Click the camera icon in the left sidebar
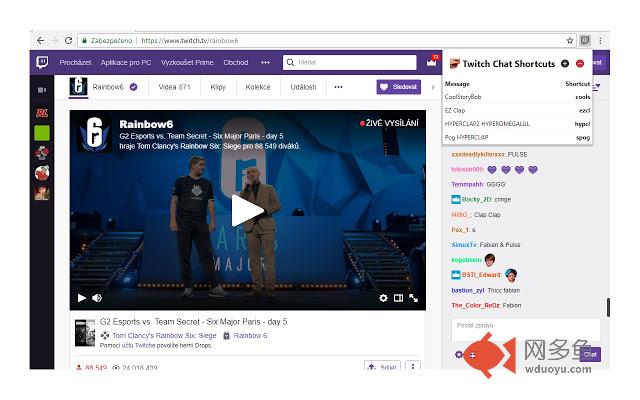 pos(42,90)
